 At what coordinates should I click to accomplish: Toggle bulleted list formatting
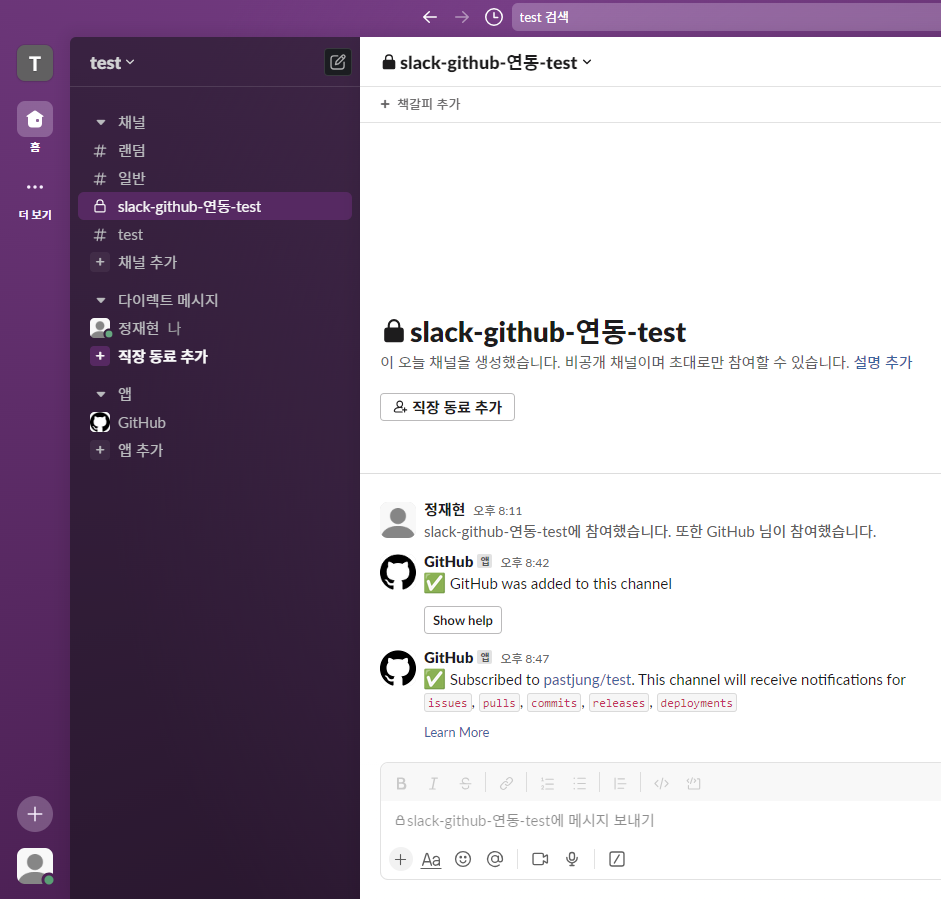point(579,784)
